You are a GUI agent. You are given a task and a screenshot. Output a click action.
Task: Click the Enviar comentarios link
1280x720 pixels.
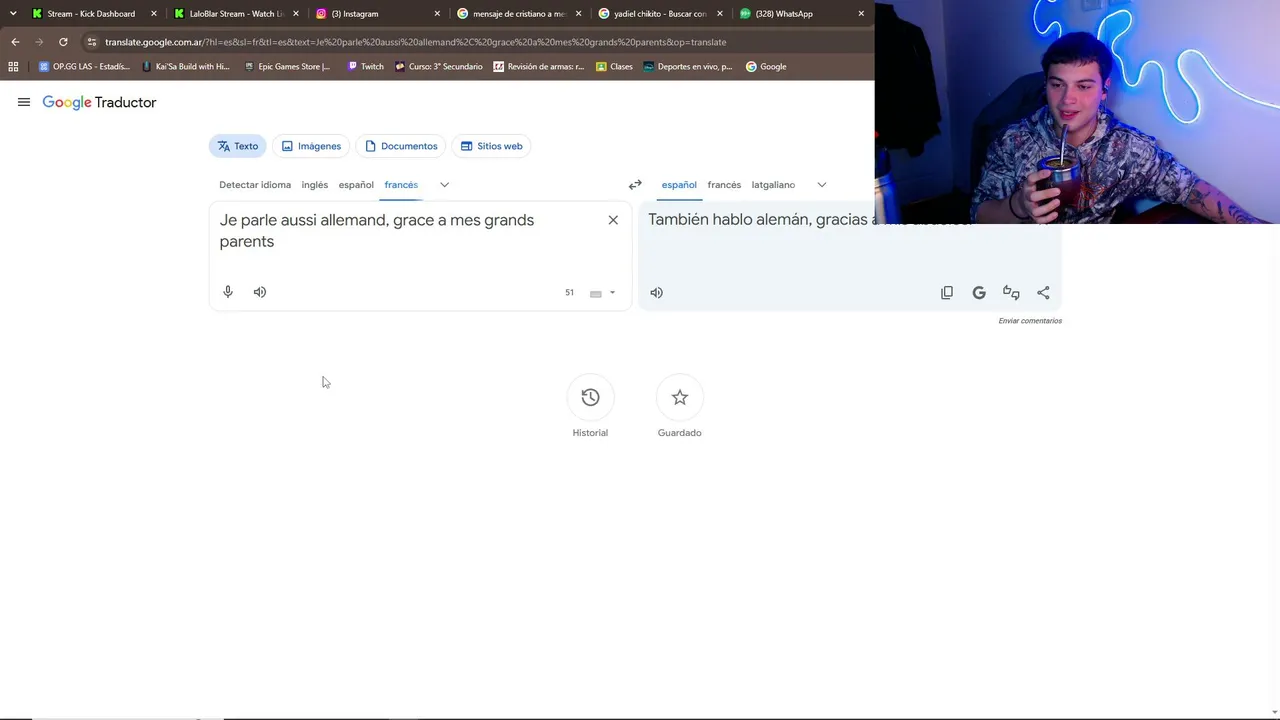[1030, 321]
